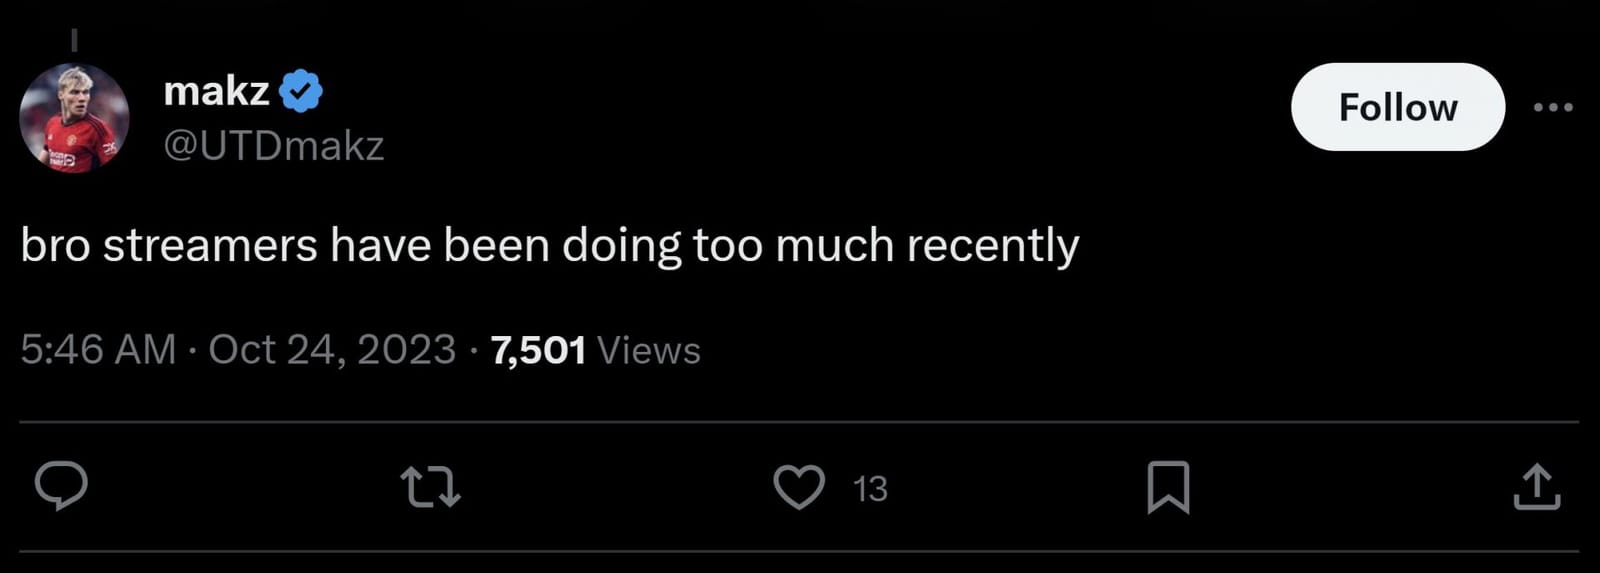Bookmark this tweet
Screen dimensions: 1600x573
click(x=1168, y=488)
